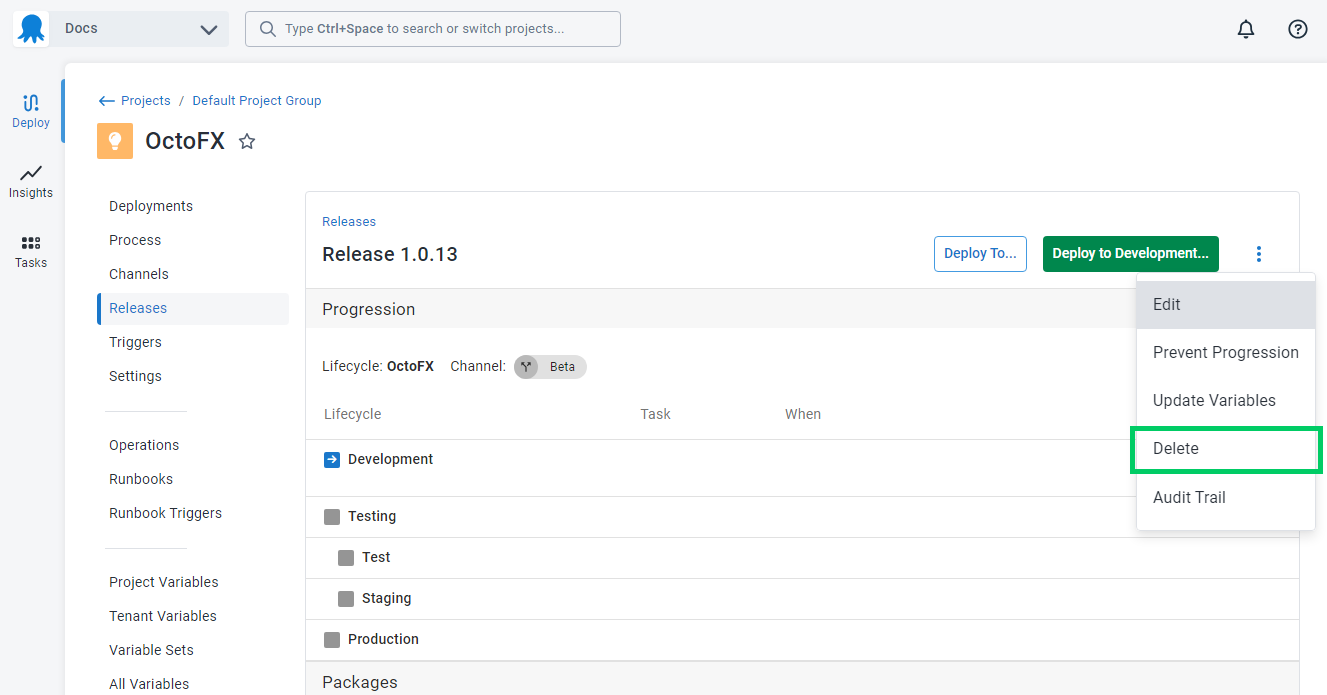Open Insights in the sidebar
This screenshot has width=1327, height=695.
click(31, 181)
